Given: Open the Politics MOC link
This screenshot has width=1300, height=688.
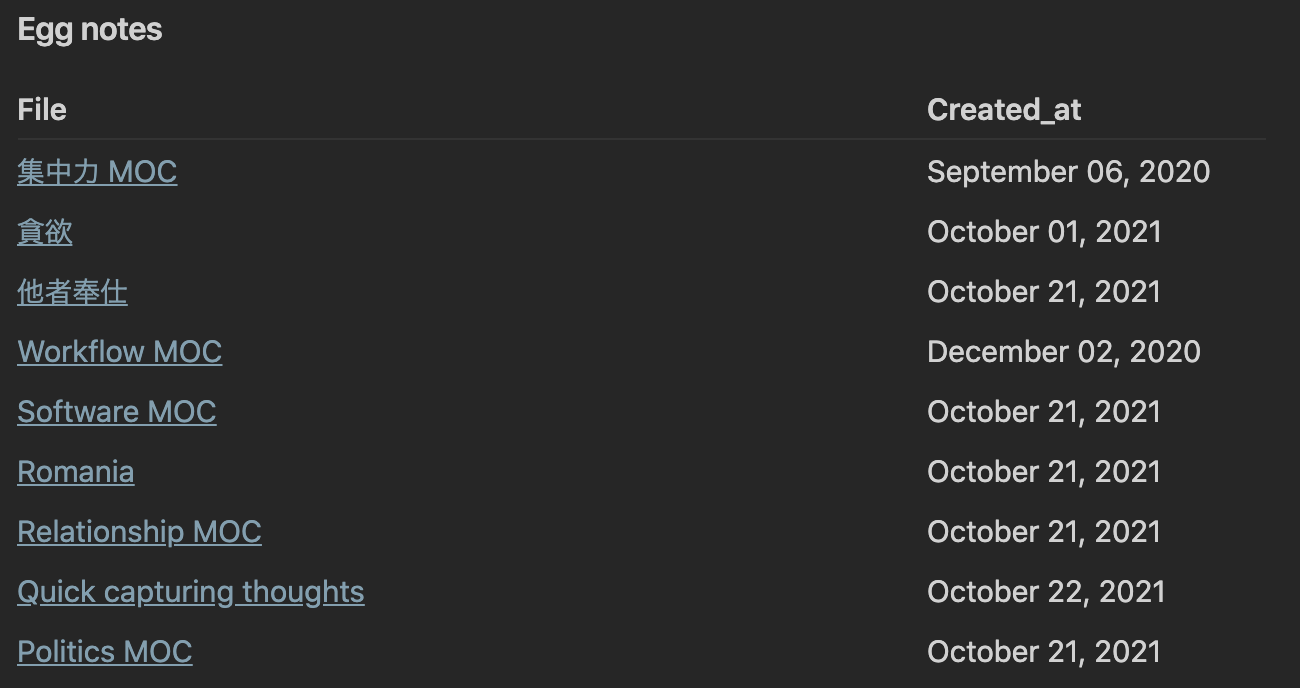Looking at the screenshot, I should [105, 652].
